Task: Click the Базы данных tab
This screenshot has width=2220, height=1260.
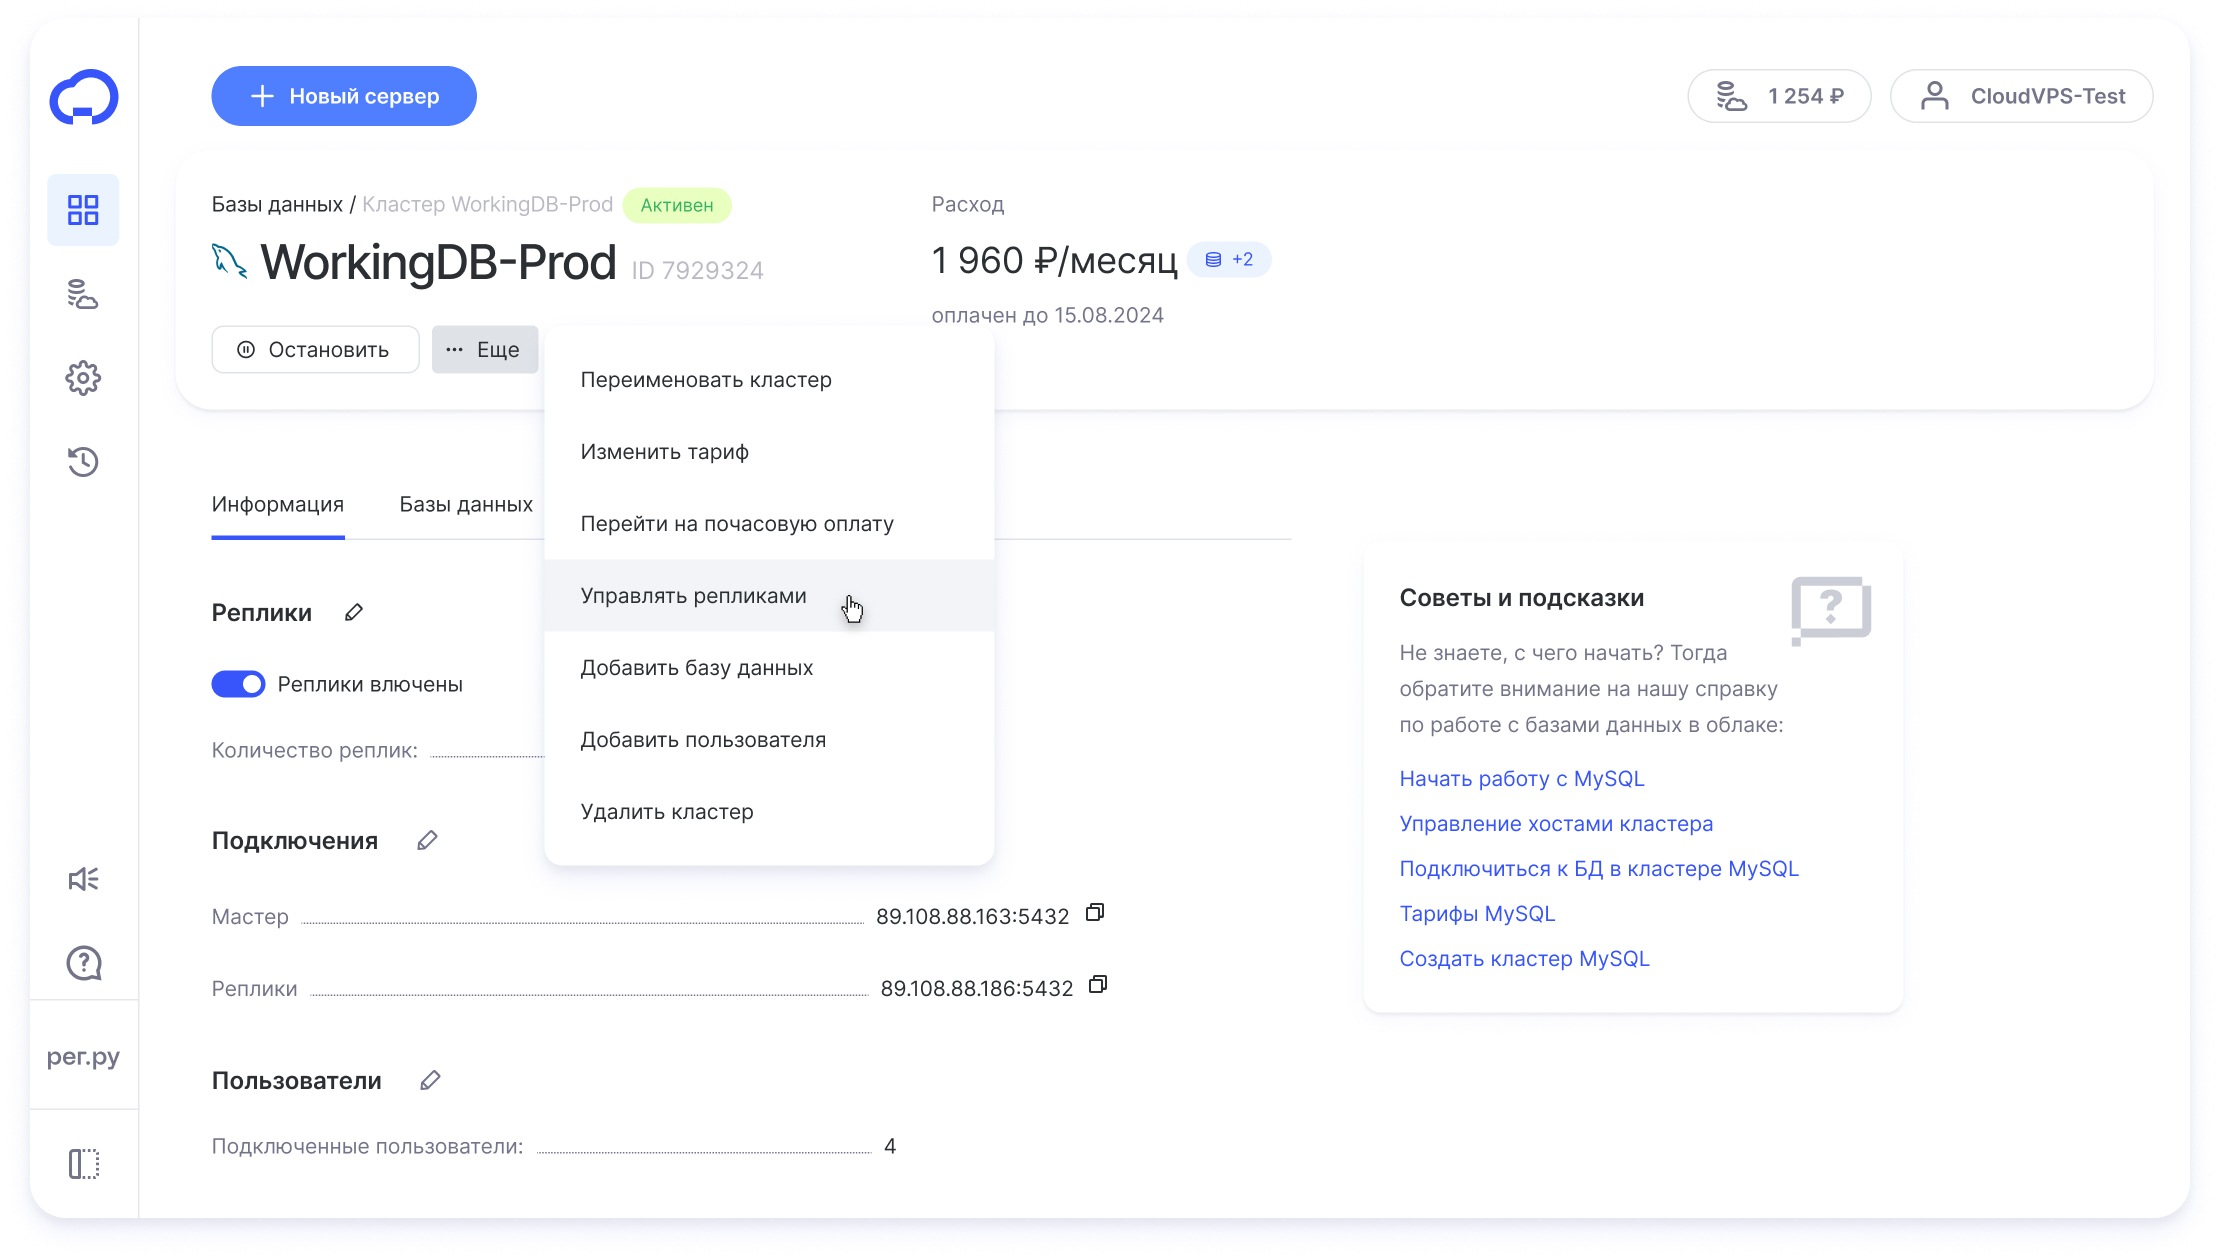Action: pos(465,503)
